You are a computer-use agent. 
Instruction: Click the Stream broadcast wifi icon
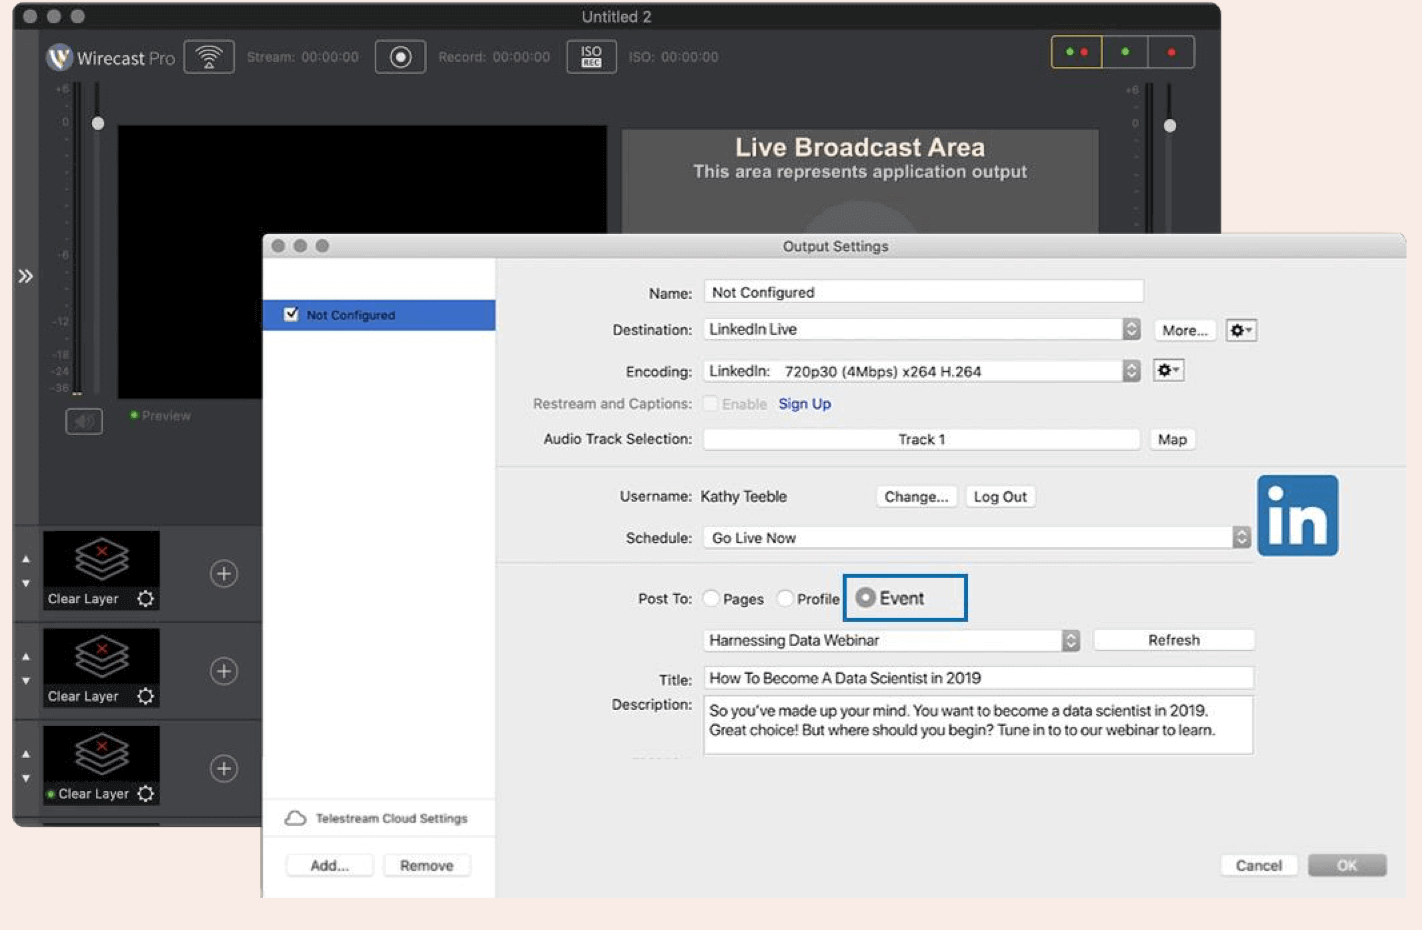[x=209, y=57]
